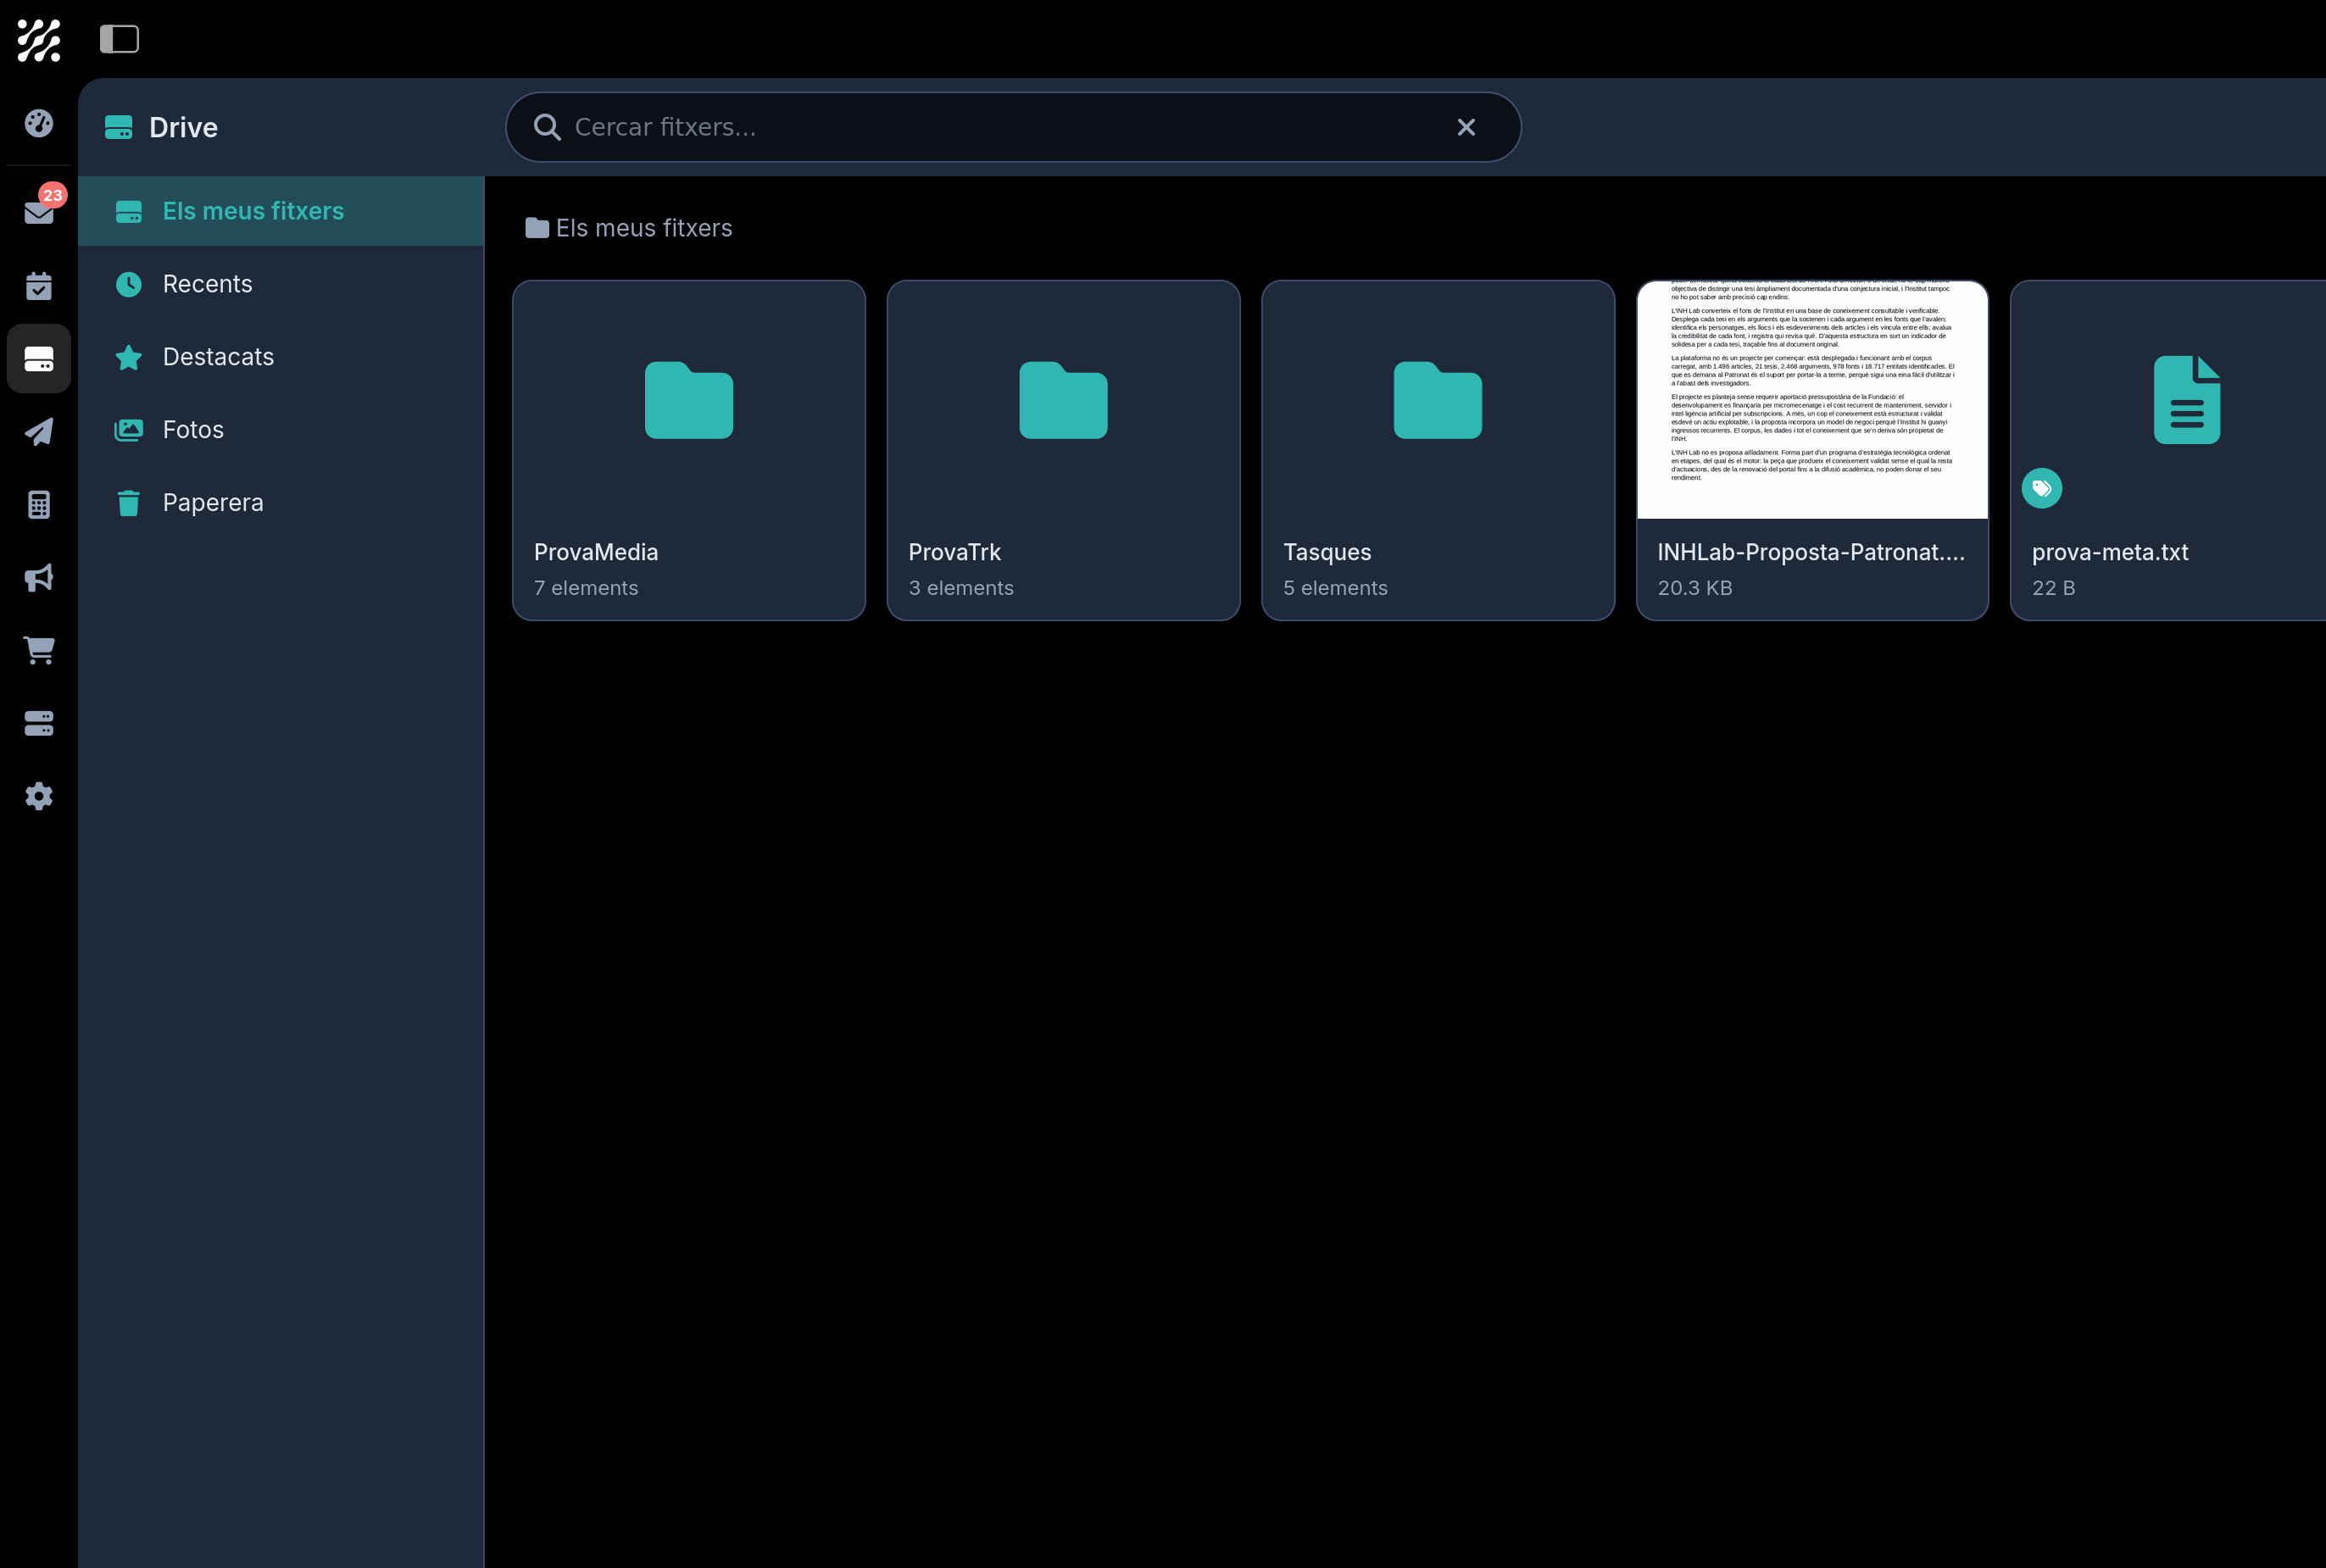Open the ProvaMedia folder
The width and height of the screenshot is (2326, 1568).
tap(689, 450)
